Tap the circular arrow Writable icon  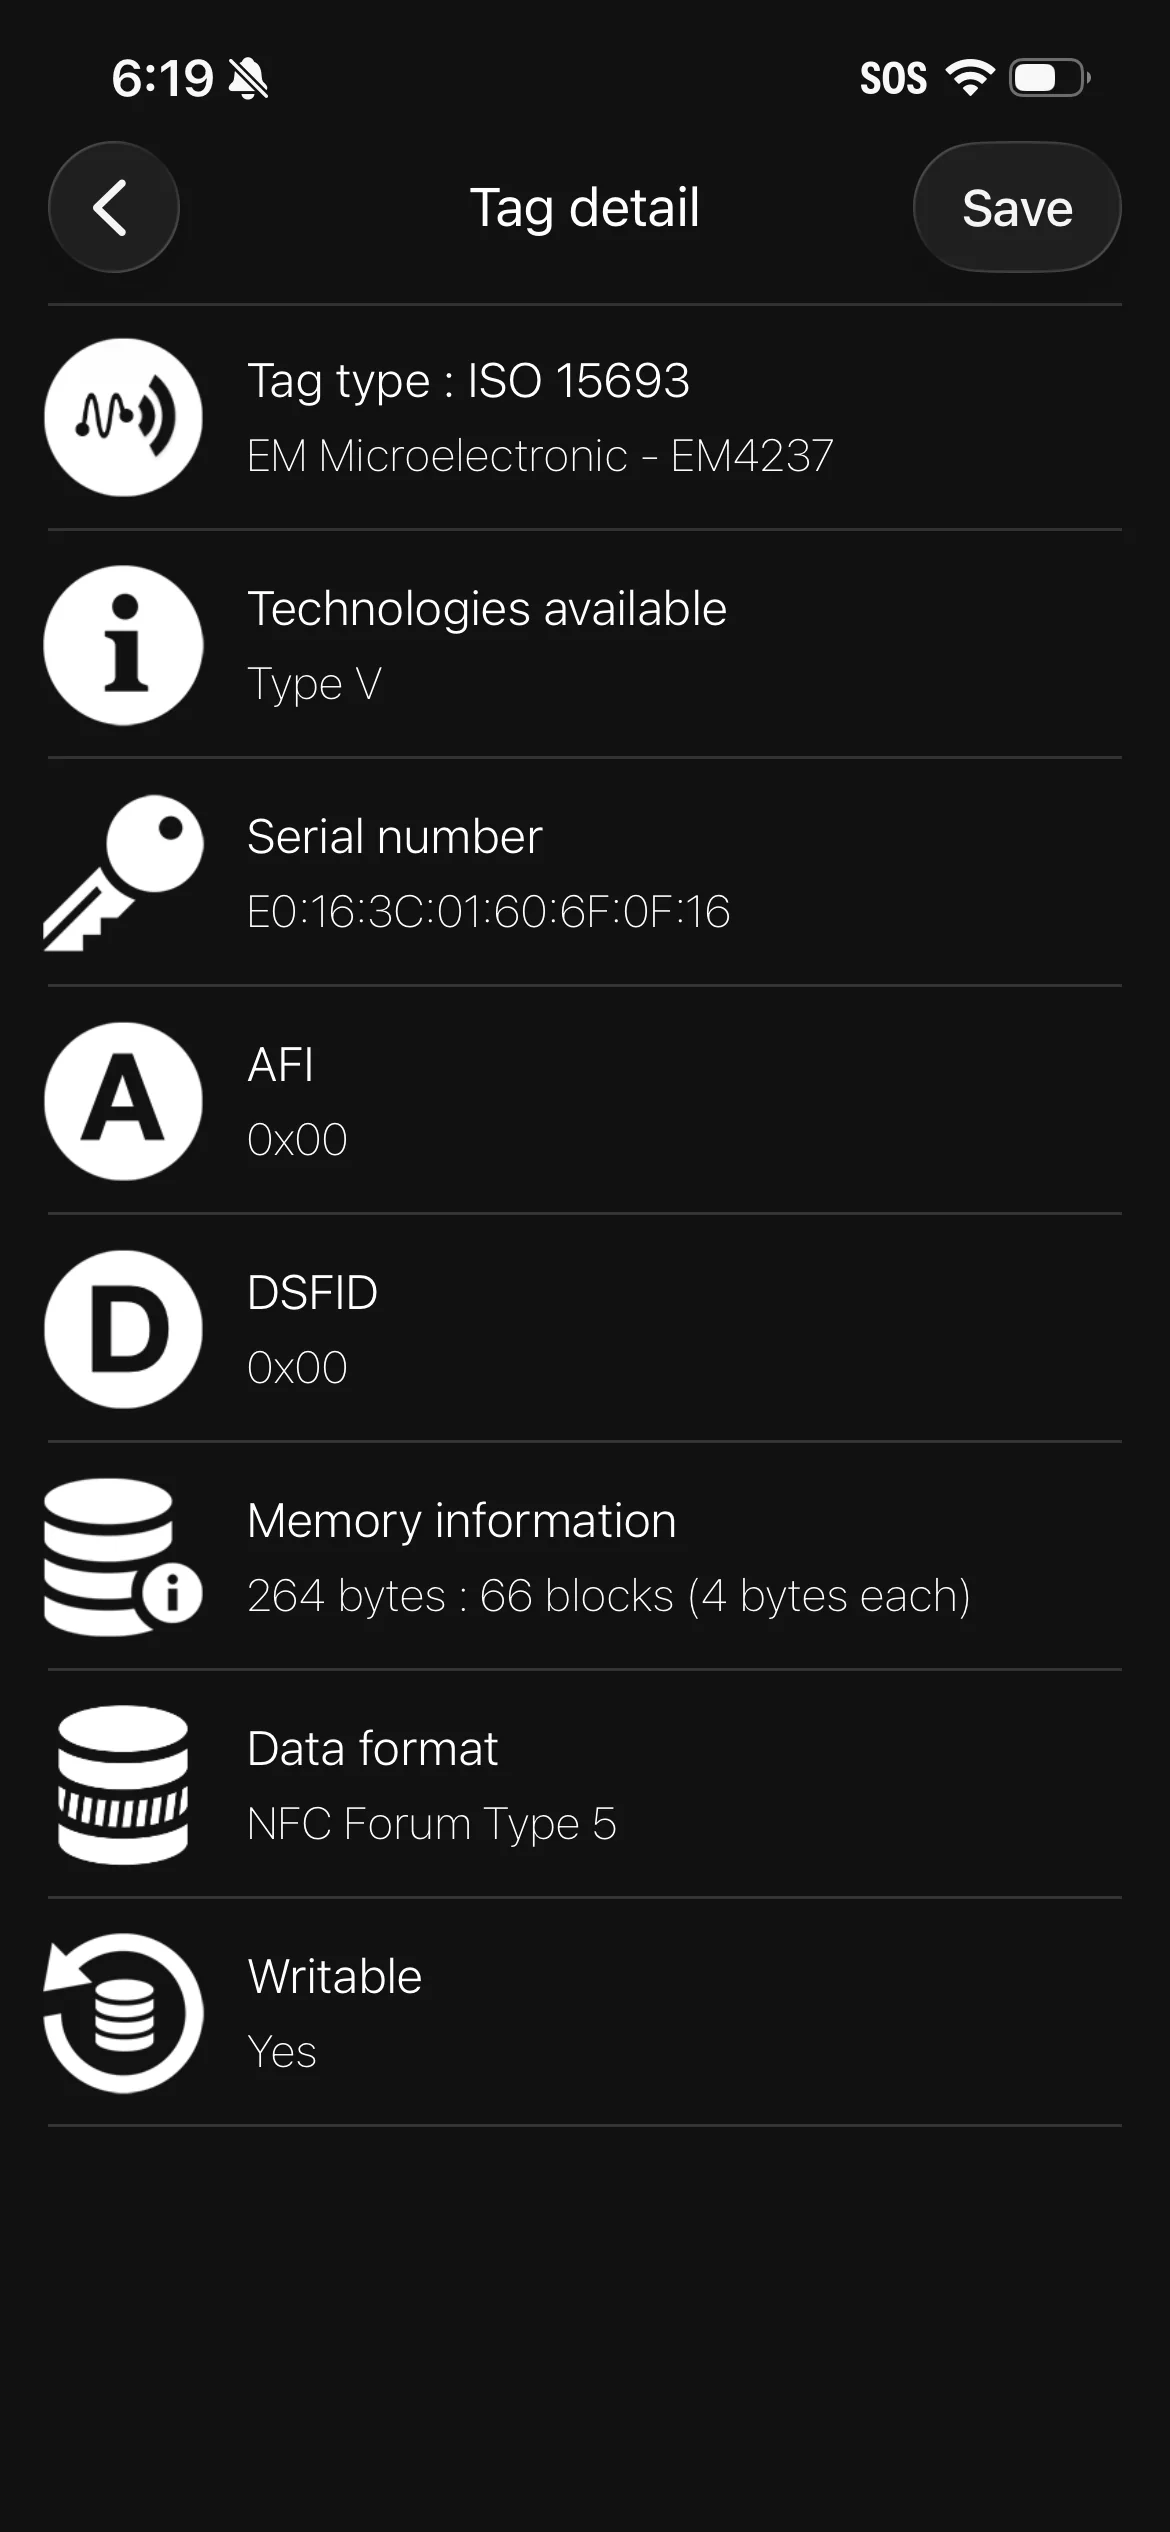click(x=123, y=2013)
